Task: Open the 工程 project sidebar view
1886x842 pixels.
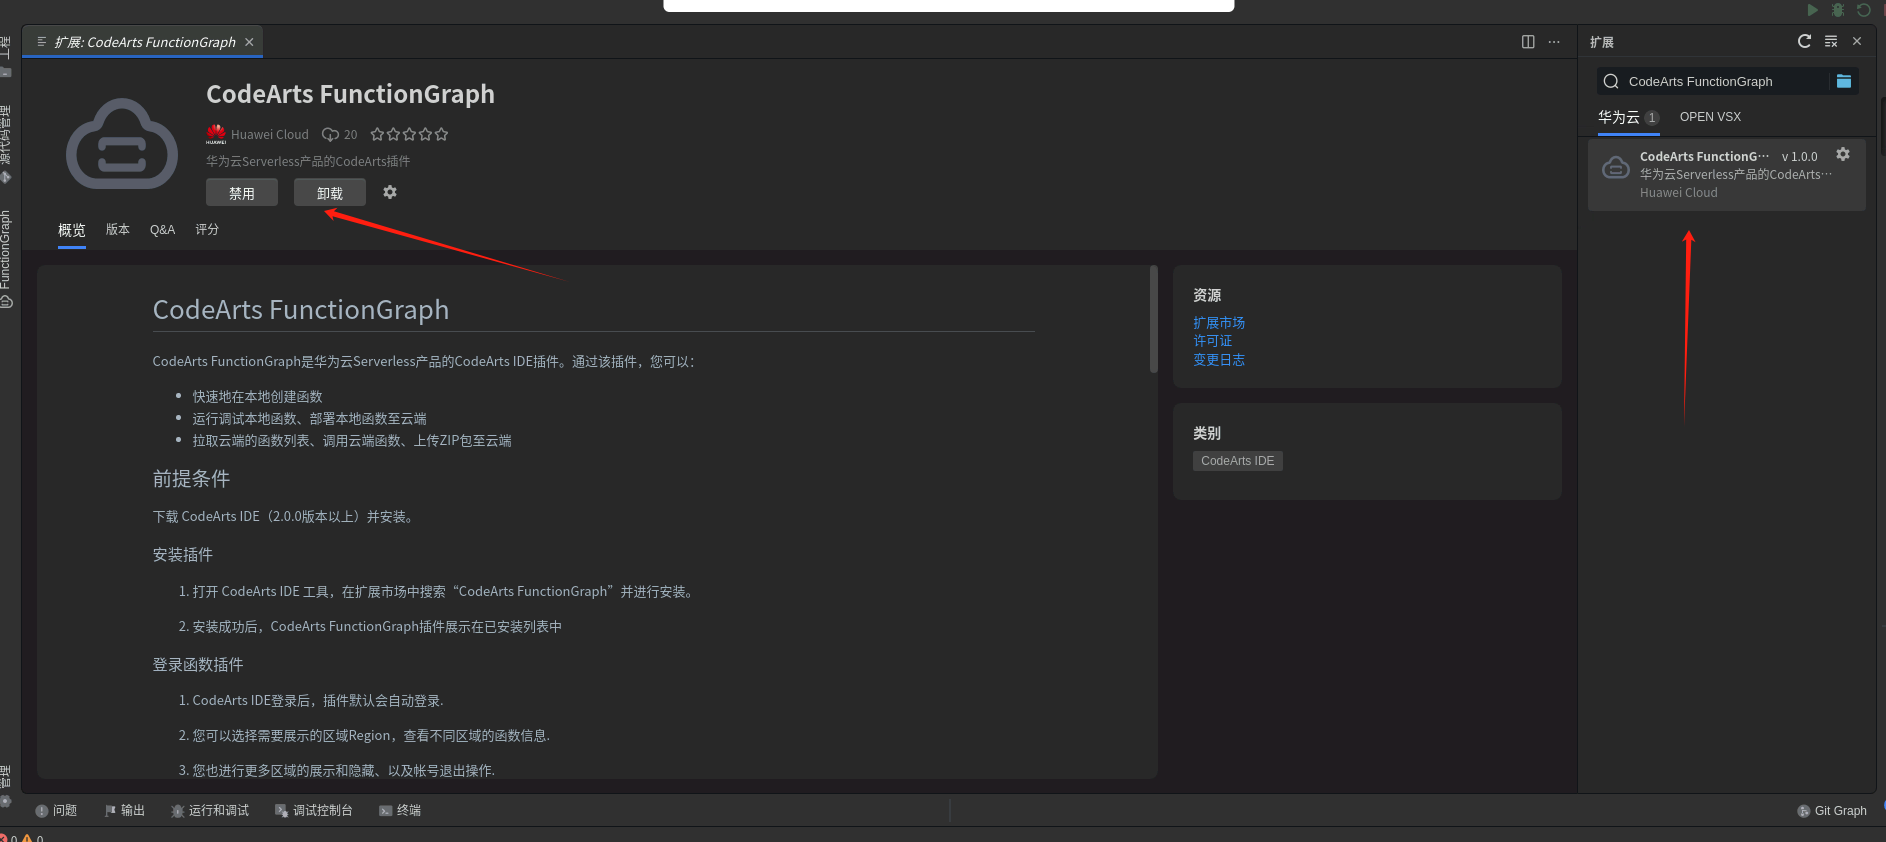Action: click(x=6, y=56)
